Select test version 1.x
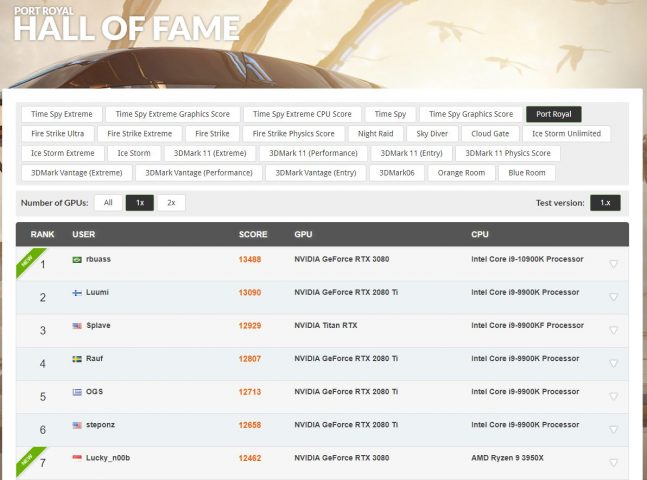 605,203
